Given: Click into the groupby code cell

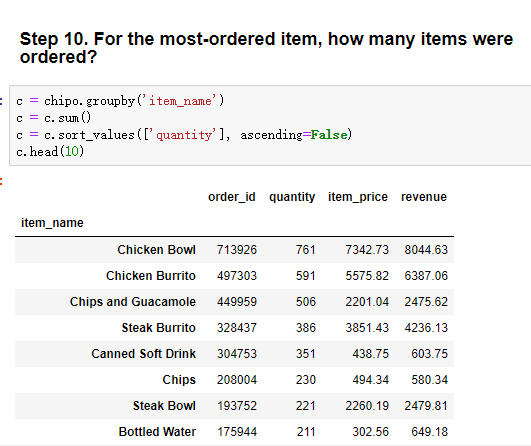Looking at the screenshot, I should click(270, 126).
